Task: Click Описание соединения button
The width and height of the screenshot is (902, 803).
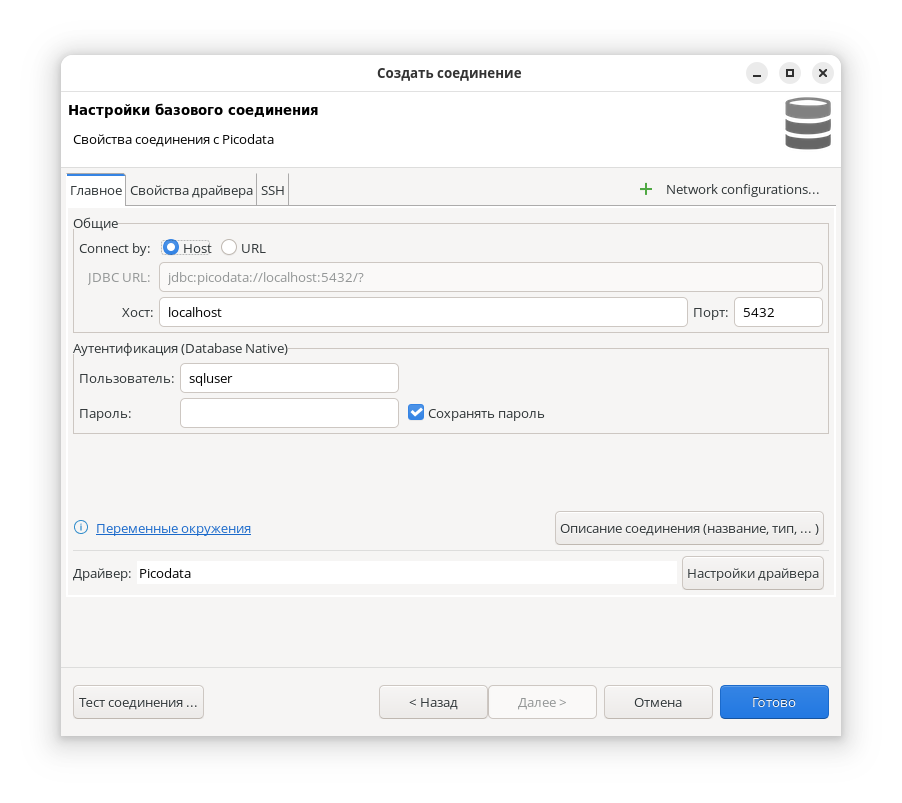Action: click(688, 528)
